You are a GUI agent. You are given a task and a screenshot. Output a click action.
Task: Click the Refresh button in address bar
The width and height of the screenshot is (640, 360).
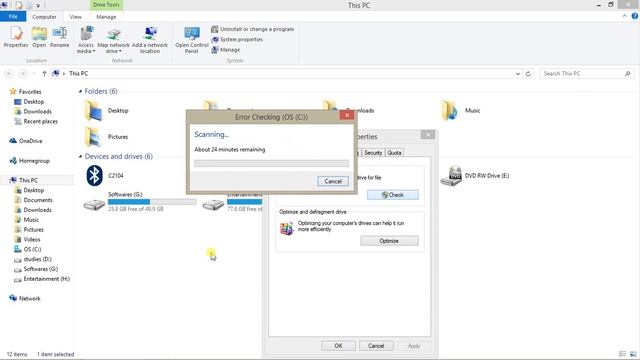click(528, 74)
